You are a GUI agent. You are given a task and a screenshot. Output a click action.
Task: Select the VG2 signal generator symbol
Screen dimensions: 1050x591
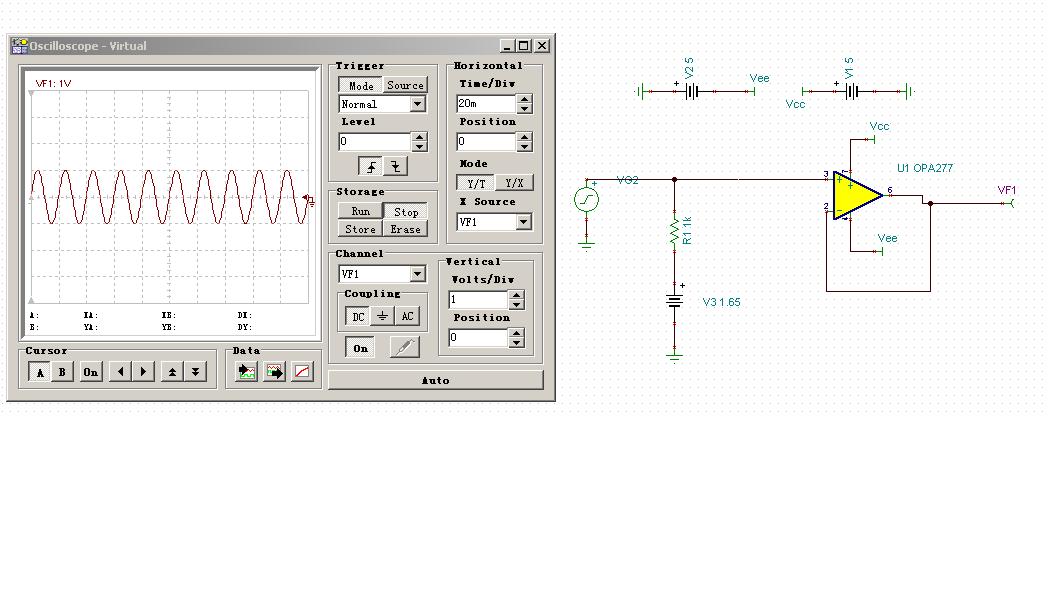pyautogui.click(x=587, y=199)
